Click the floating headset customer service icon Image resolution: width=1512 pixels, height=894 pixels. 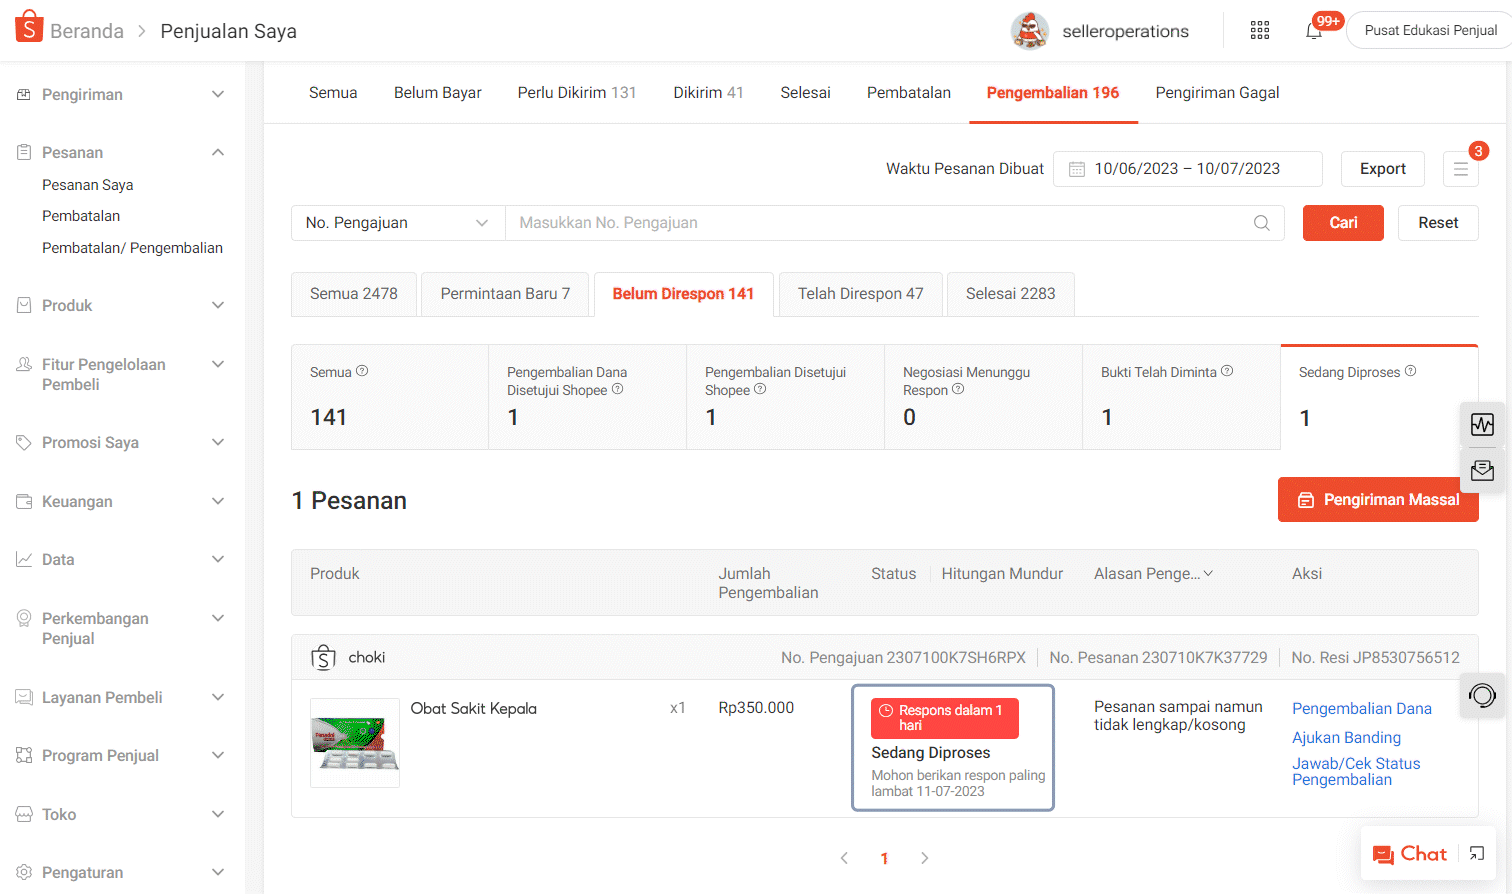1482,695
